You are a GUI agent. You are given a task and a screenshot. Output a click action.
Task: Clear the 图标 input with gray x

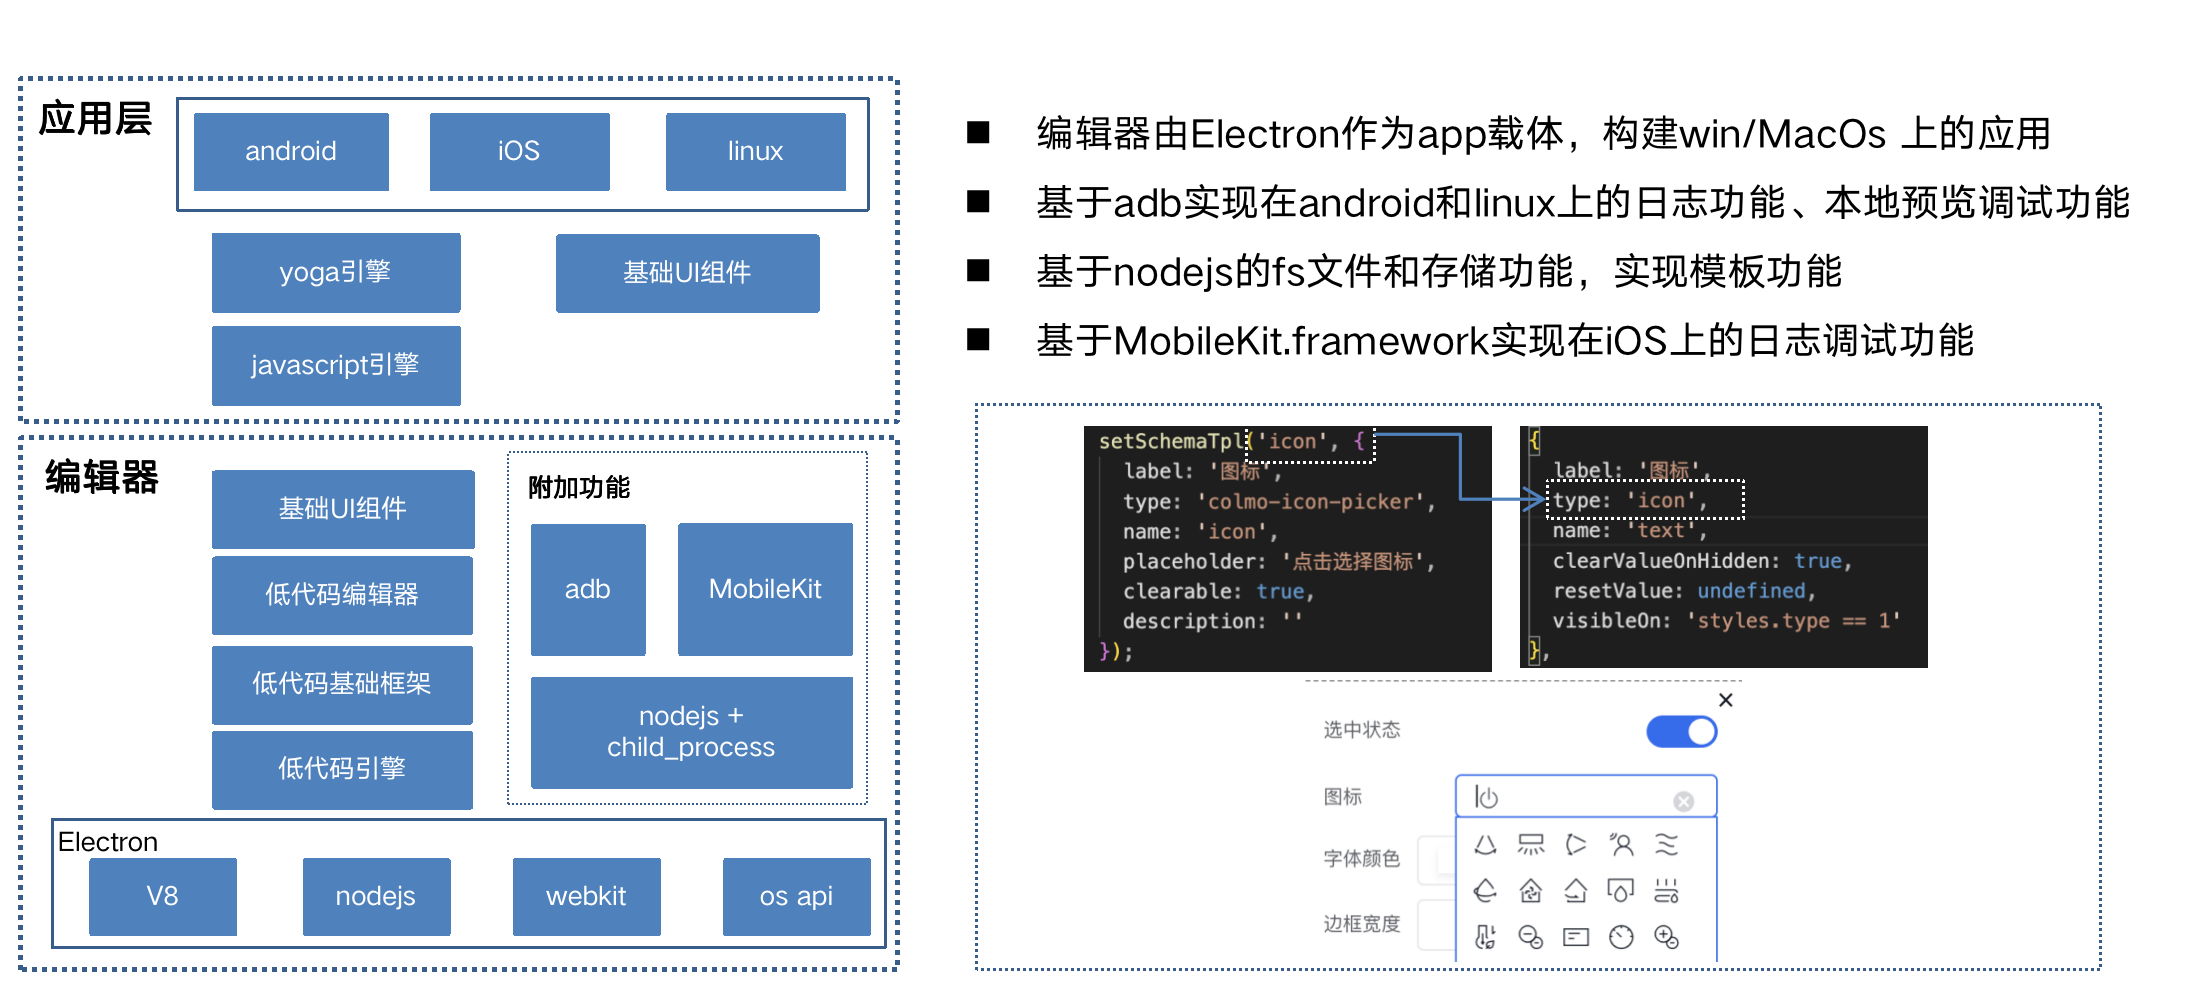pyautogui.click(x=1684, y=801)
